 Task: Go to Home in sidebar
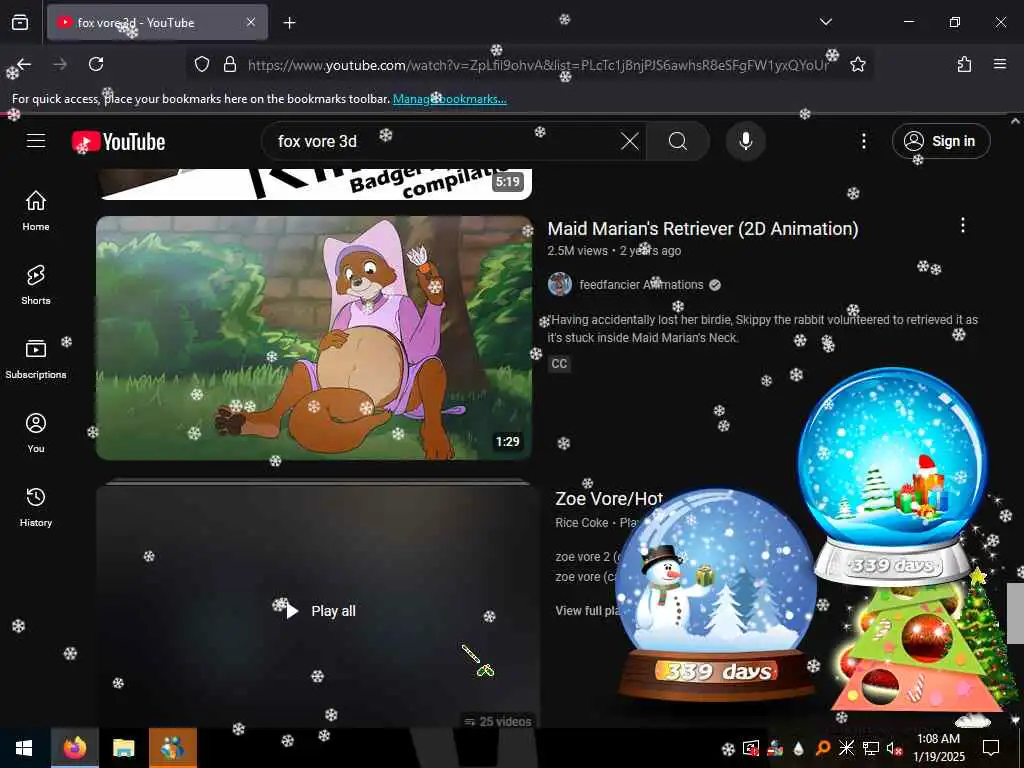(x=36, y=210)
